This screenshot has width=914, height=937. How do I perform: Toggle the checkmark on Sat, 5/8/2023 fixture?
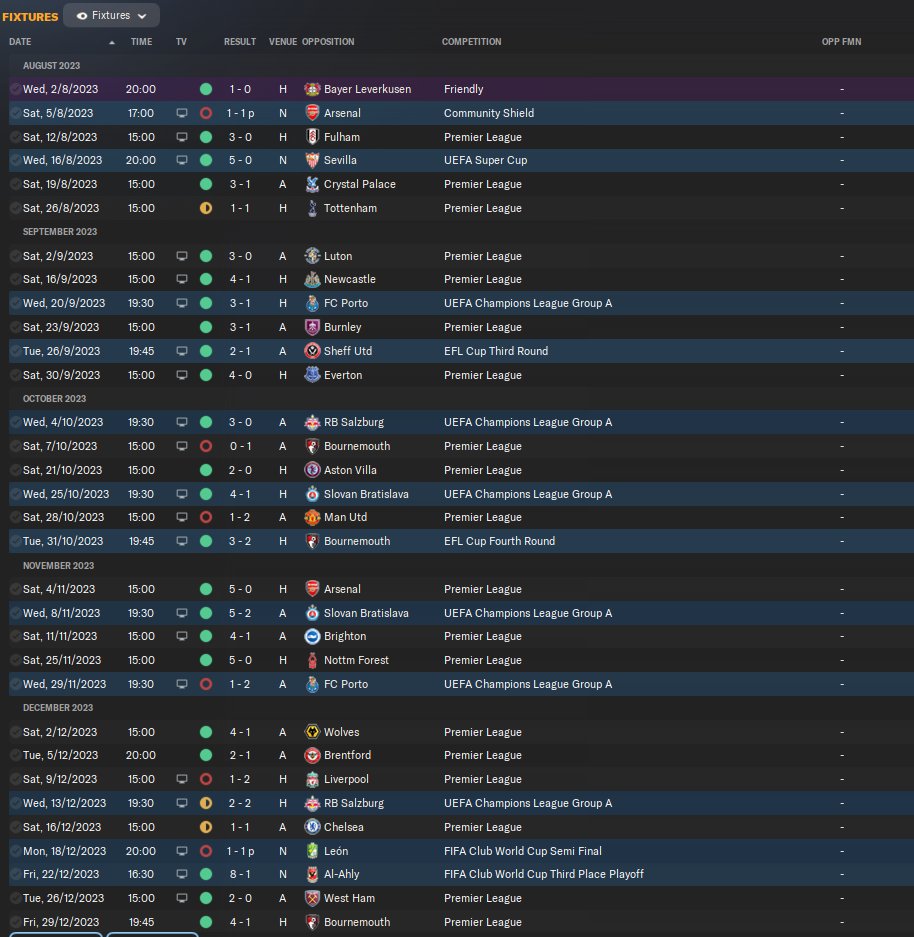coord(15,113)
